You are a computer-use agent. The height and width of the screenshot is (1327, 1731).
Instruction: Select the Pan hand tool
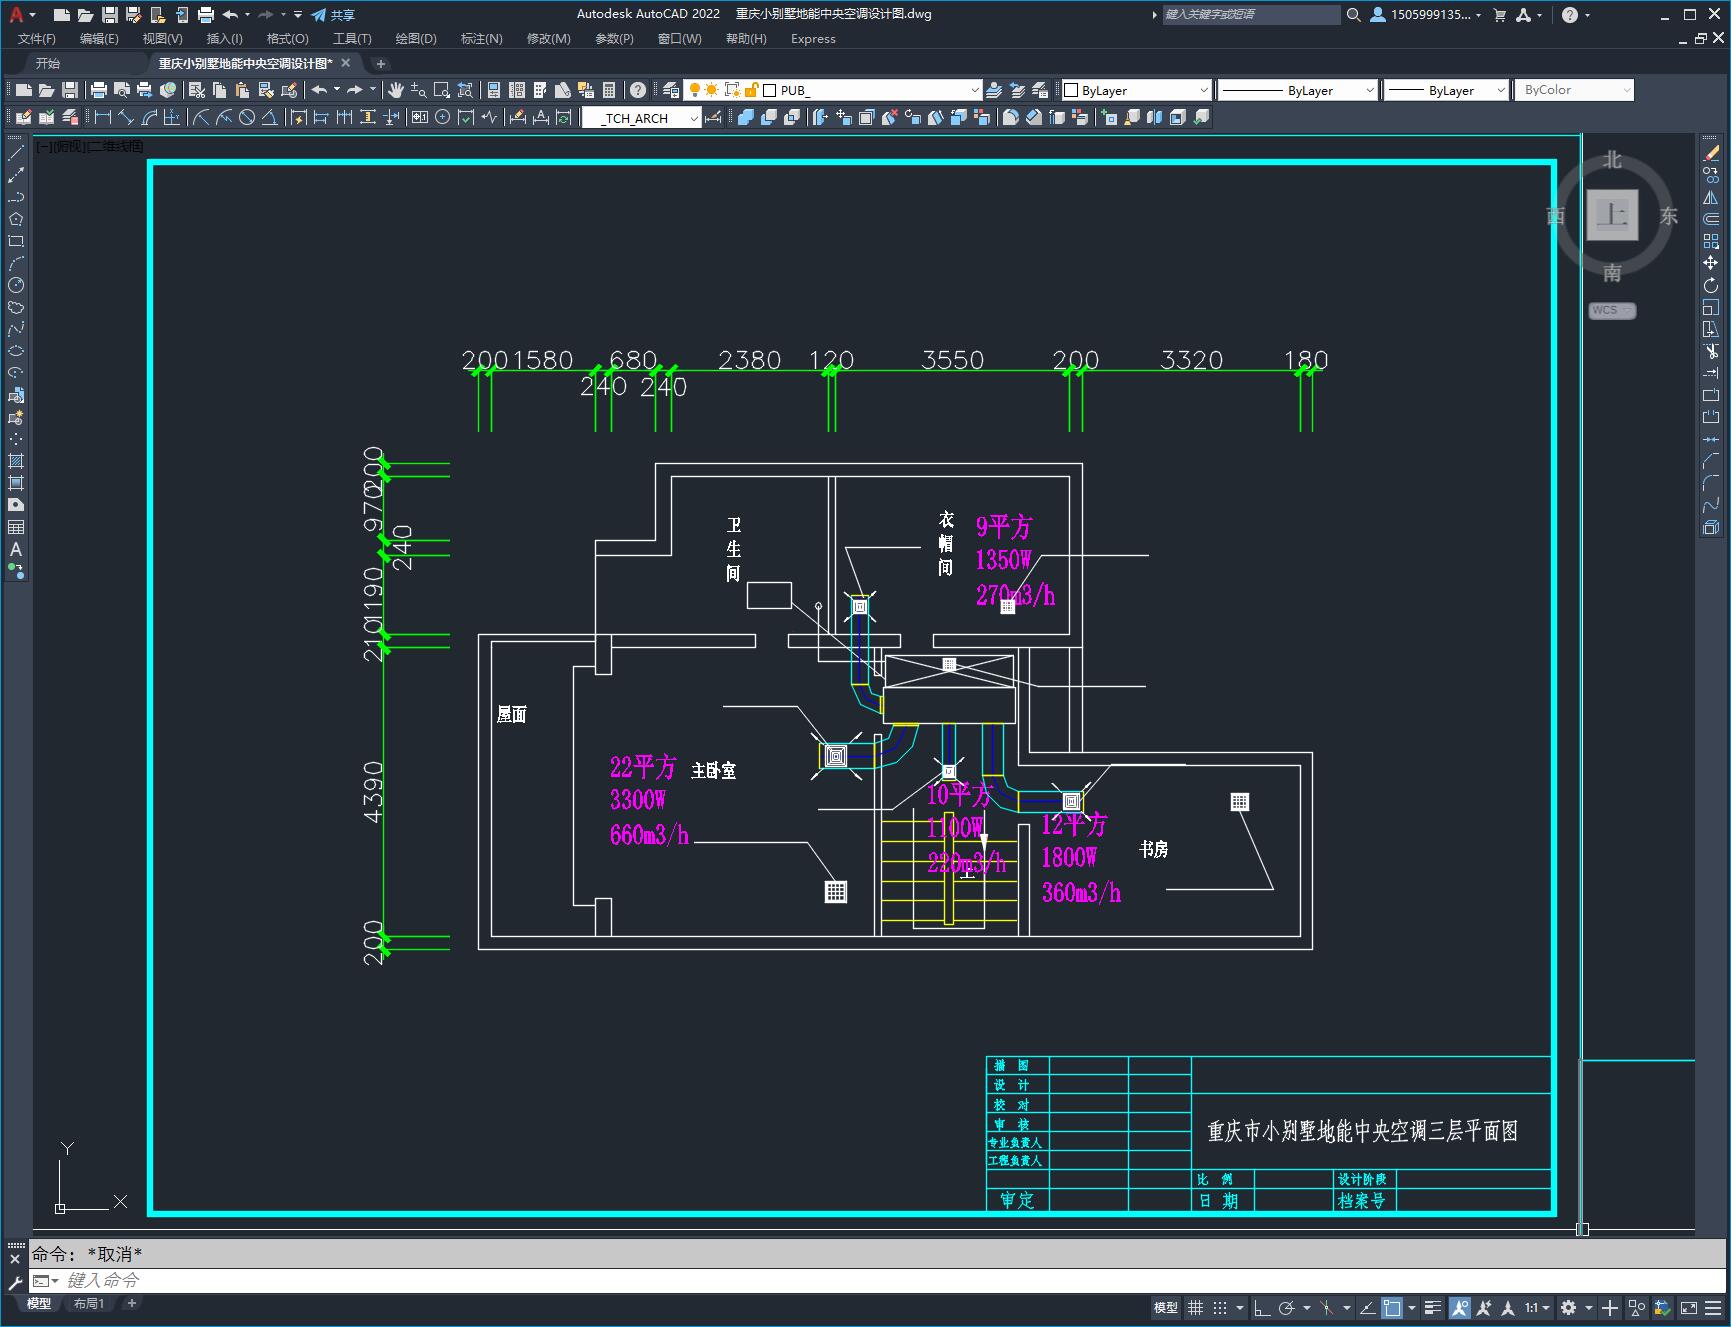tap(396, 90)
